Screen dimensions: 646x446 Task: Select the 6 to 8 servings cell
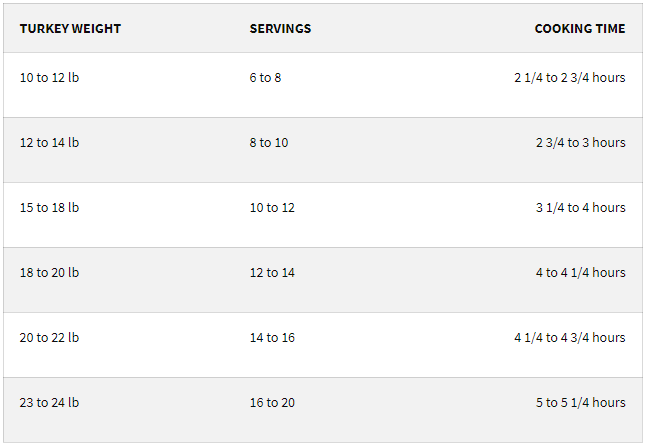tap(265, 78)
